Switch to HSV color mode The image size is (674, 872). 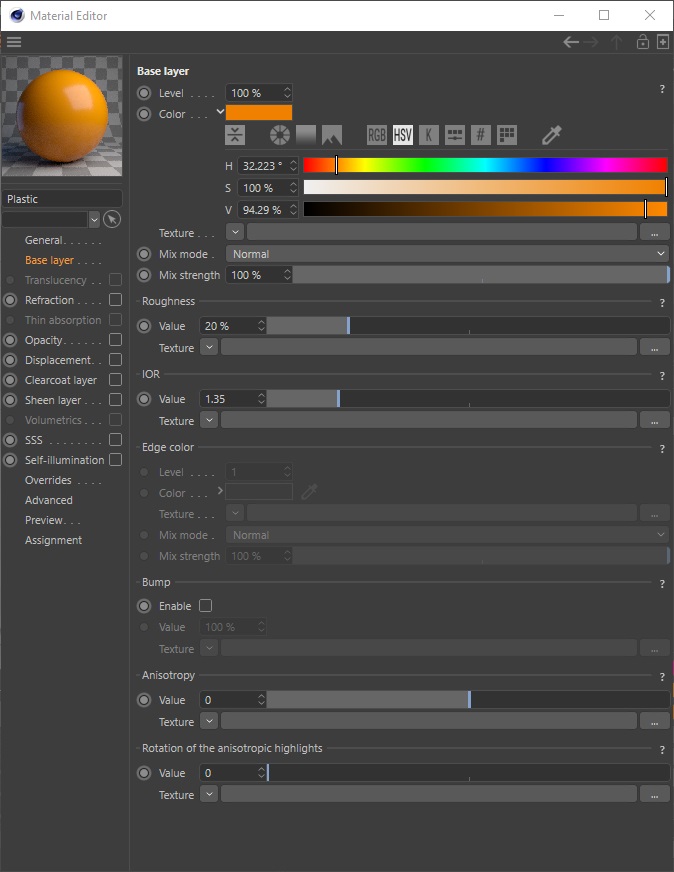[x=403, y=135]
